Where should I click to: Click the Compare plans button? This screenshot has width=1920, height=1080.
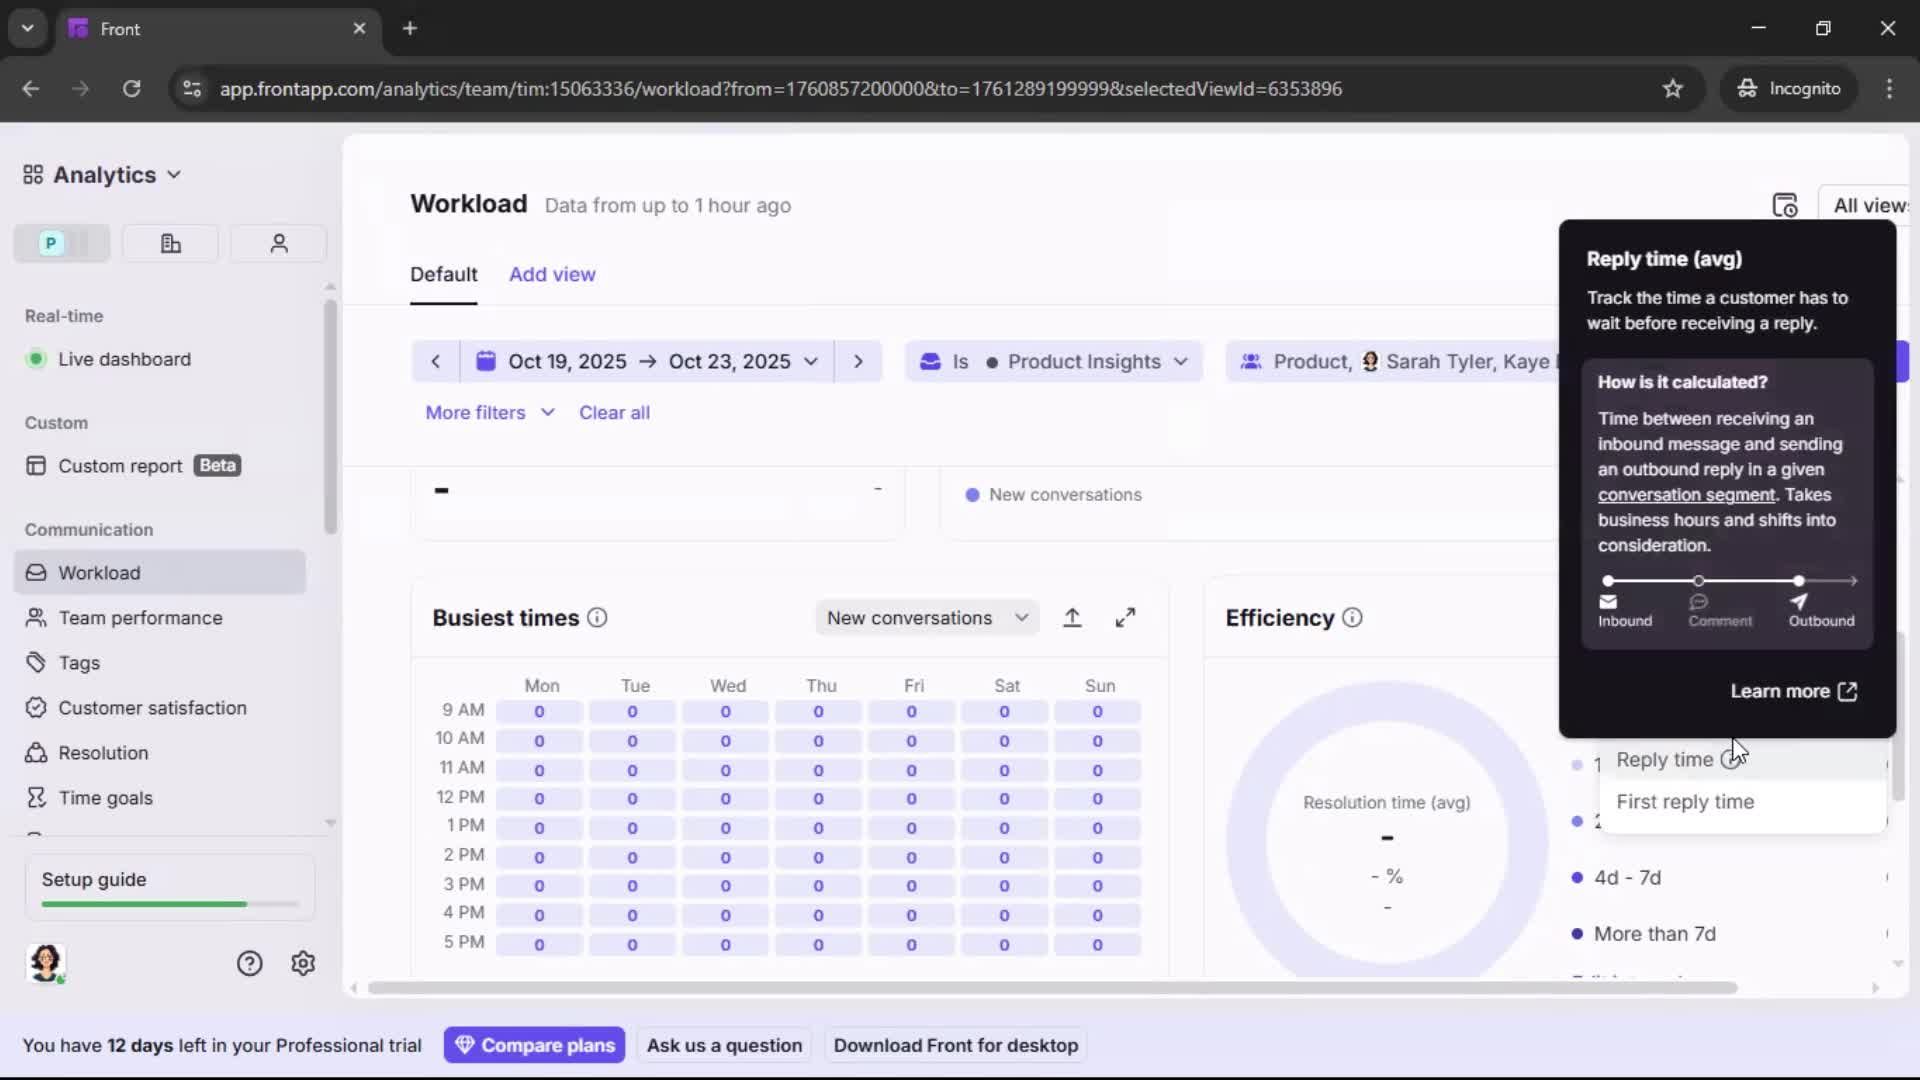pos(534,1044)
